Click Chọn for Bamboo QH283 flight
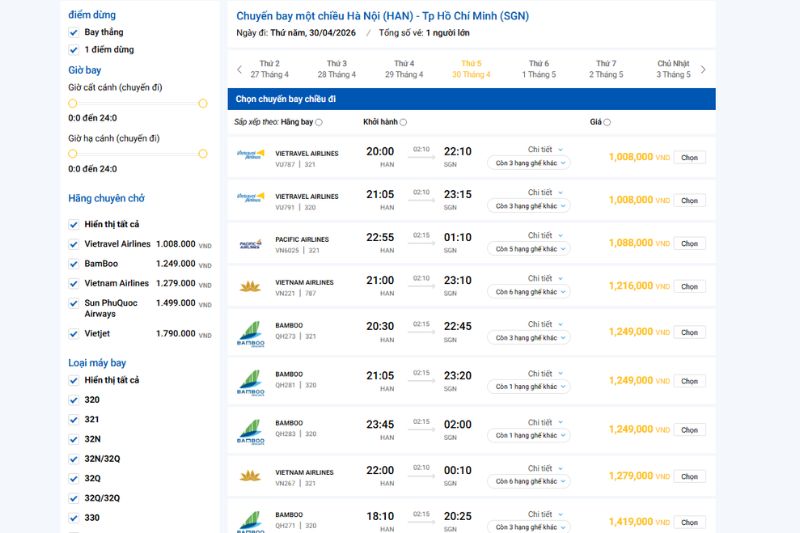Screen dimensions: 800x533 click(689, 430)
